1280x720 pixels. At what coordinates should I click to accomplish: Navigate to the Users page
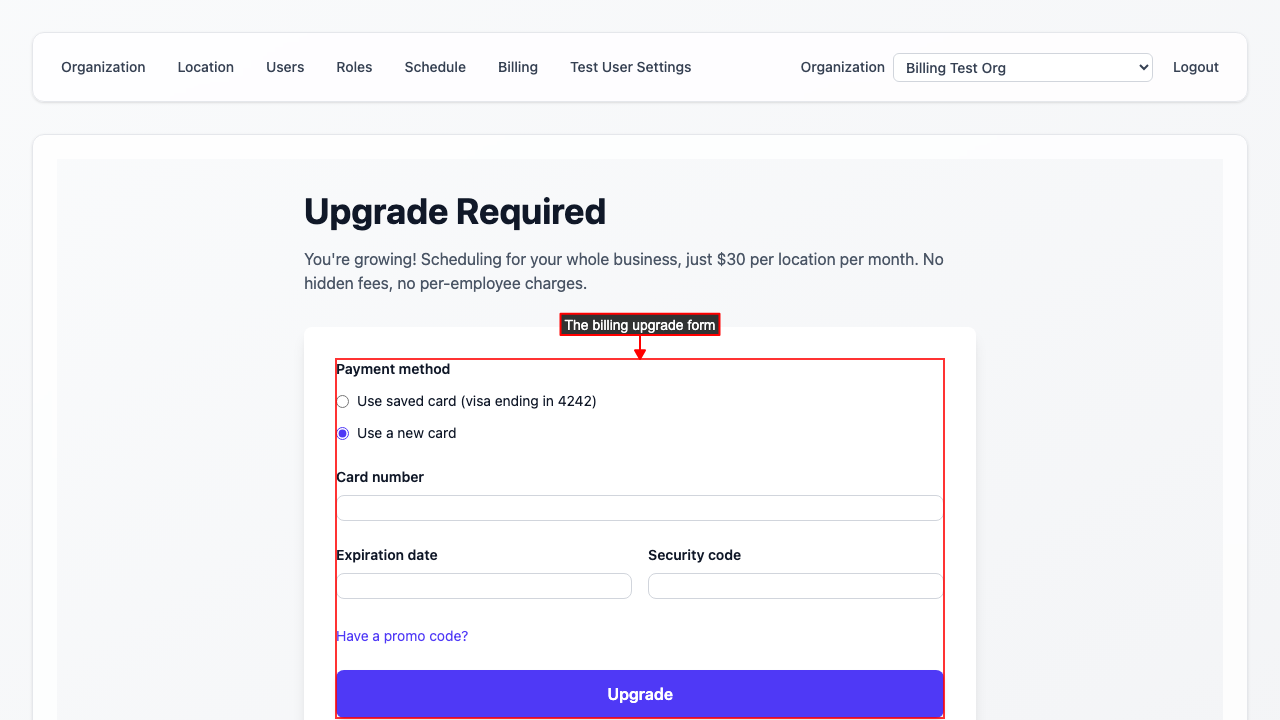click(285, 67)
